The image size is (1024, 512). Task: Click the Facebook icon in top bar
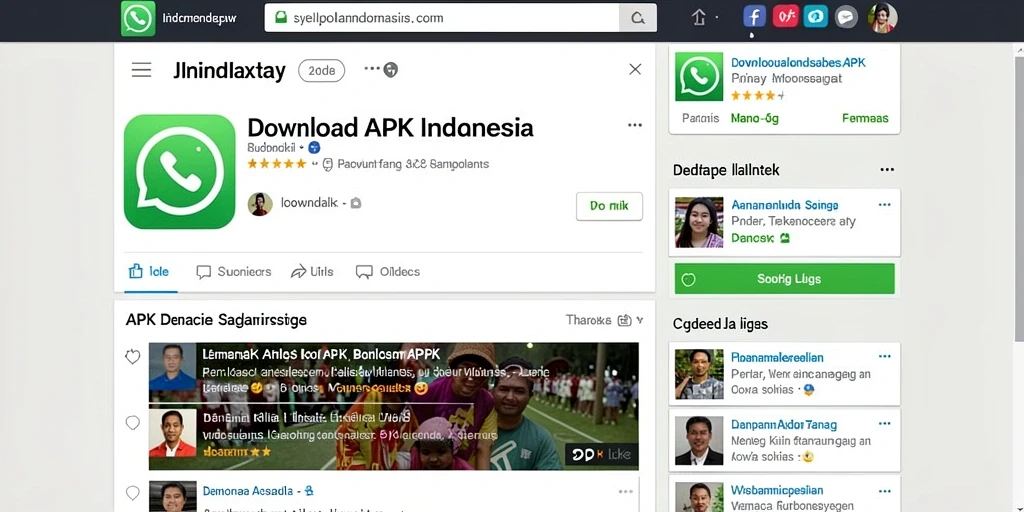click(x=754, y=17)
